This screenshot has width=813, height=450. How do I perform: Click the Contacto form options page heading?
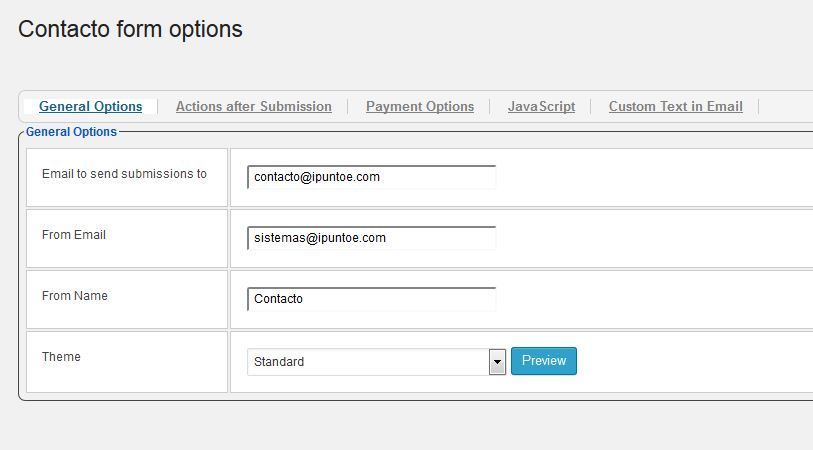tap(130, 29)
